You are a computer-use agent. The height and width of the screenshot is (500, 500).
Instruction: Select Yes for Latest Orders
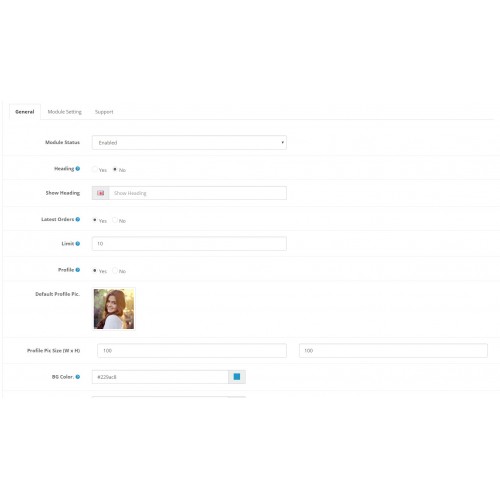pos(95,220)
